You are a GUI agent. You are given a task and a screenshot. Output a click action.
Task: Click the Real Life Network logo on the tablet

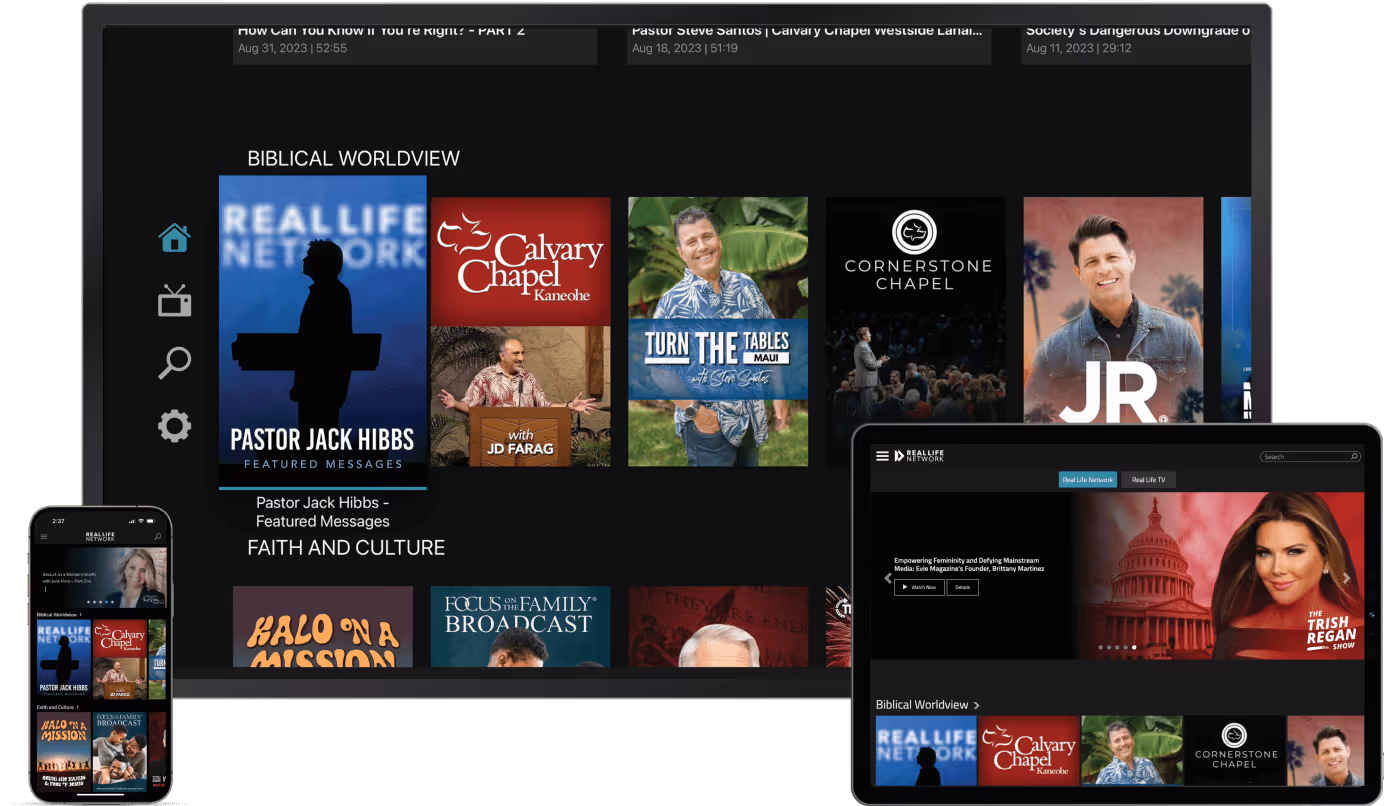coord(919,456)
